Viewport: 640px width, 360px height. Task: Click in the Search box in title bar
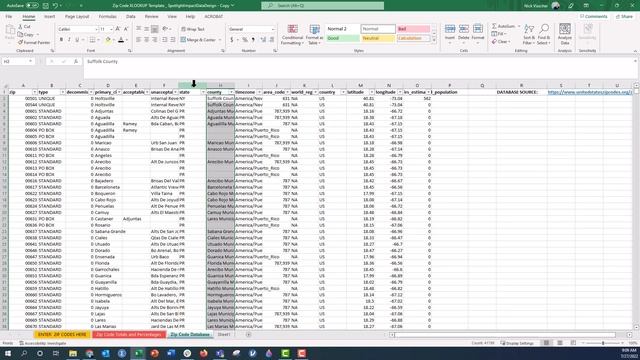click(322, 6)
